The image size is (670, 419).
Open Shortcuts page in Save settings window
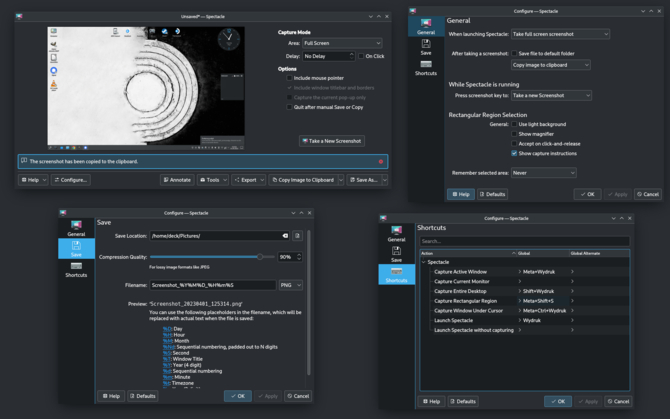tap(76, 269)
